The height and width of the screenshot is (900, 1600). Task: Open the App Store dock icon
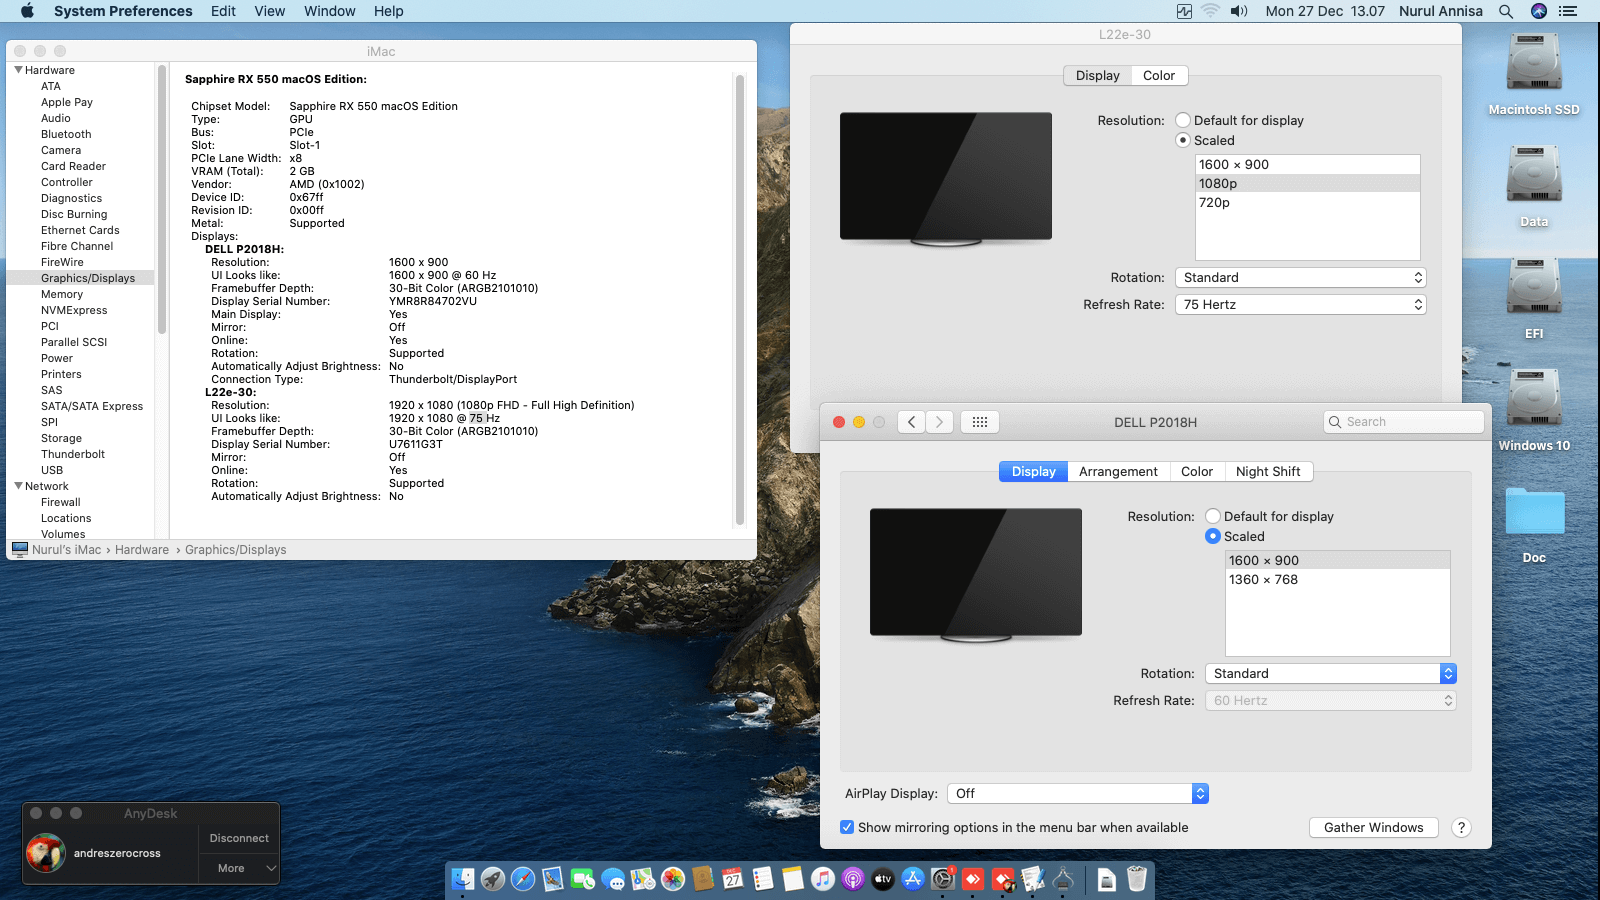coord(913,879)
